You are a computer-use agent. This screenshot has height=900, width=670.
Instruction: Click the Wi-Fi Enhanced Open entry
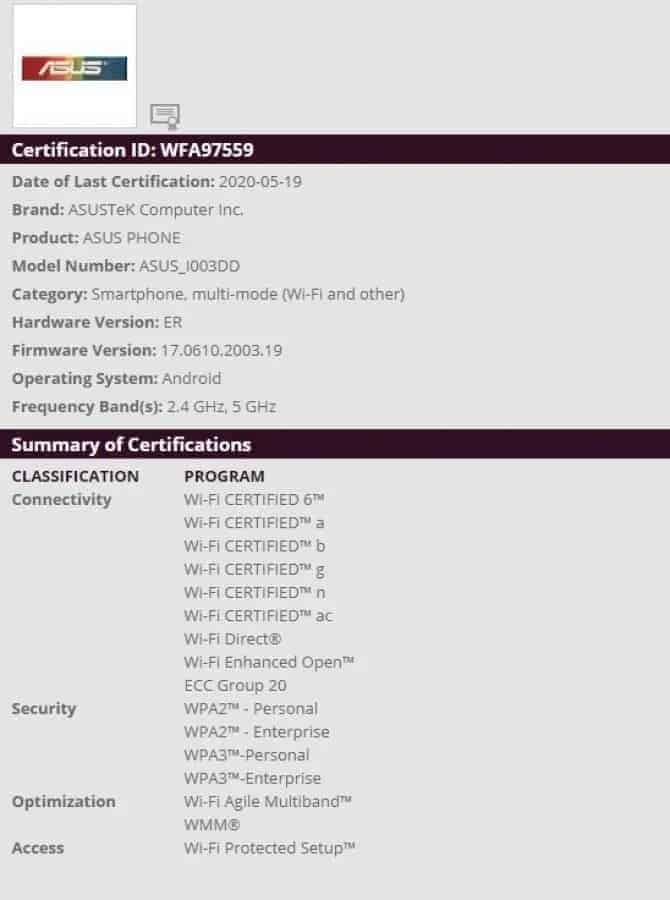tap(269, 662)
